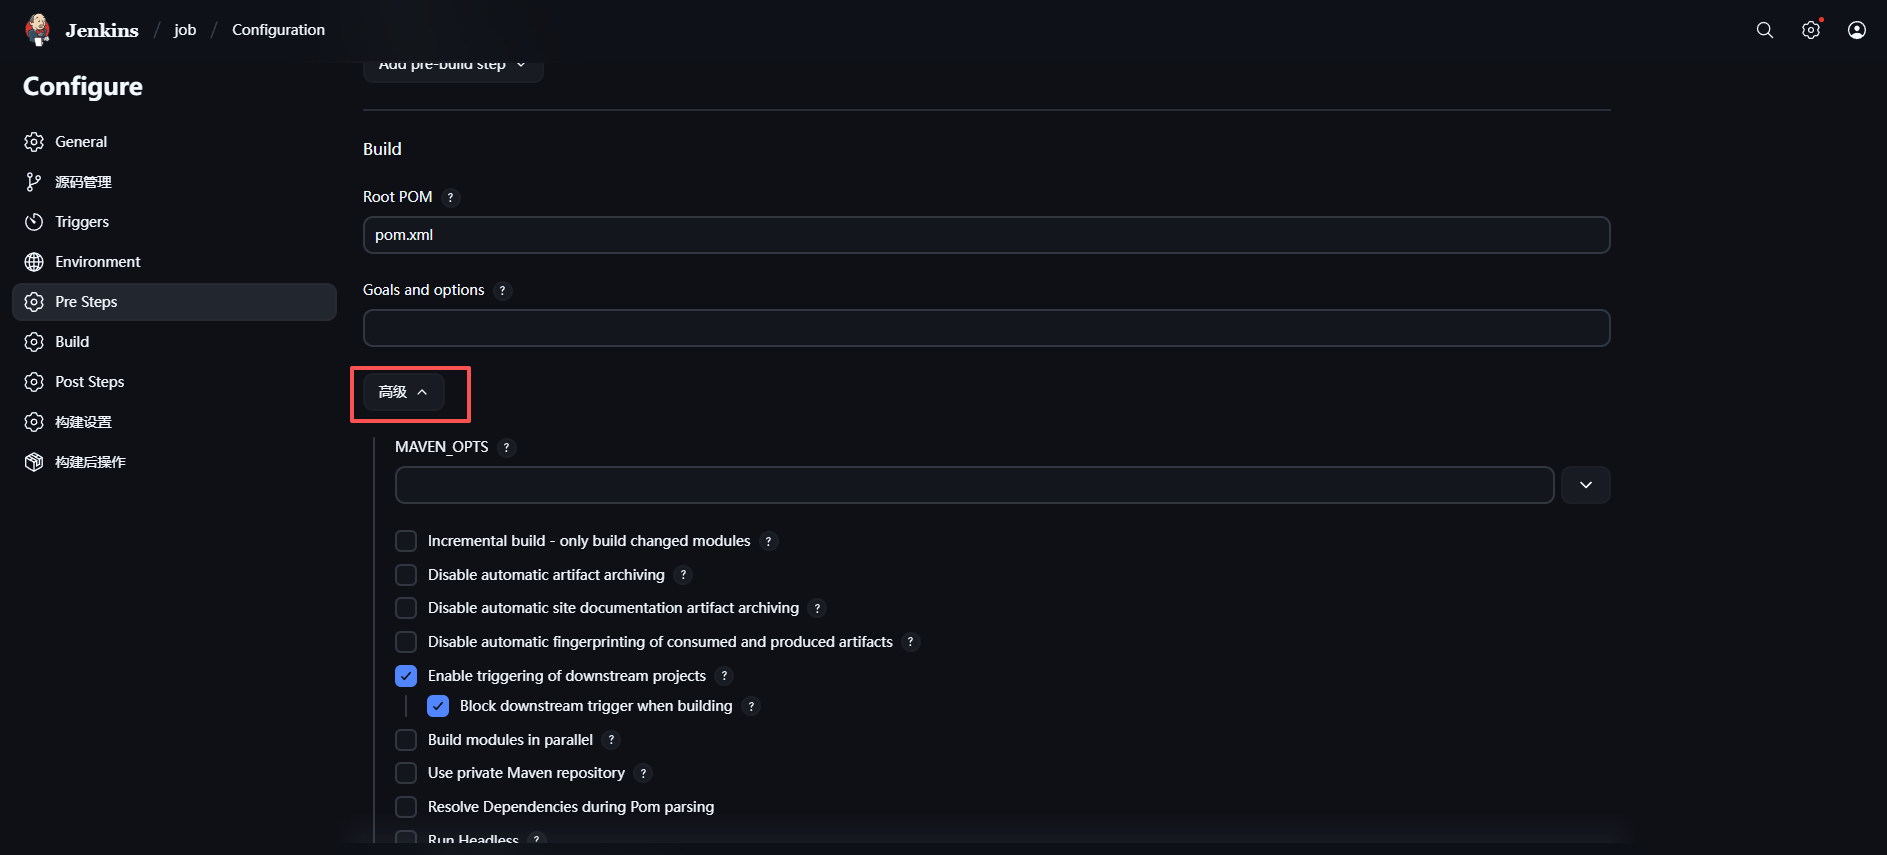Click the job breadcrumb link
The width and height of the screenshot is (1887, 855).
pos(185,30)
